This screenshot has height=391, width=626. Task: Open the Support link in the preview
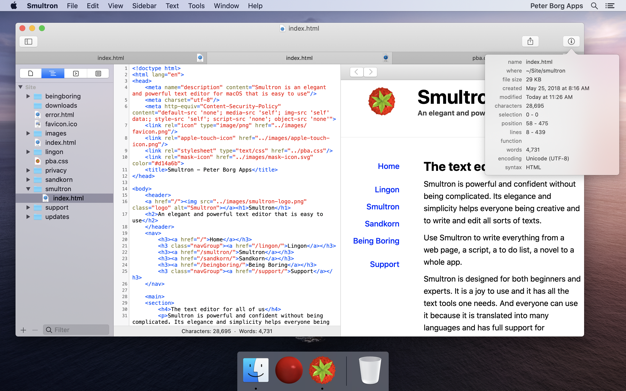384,264
